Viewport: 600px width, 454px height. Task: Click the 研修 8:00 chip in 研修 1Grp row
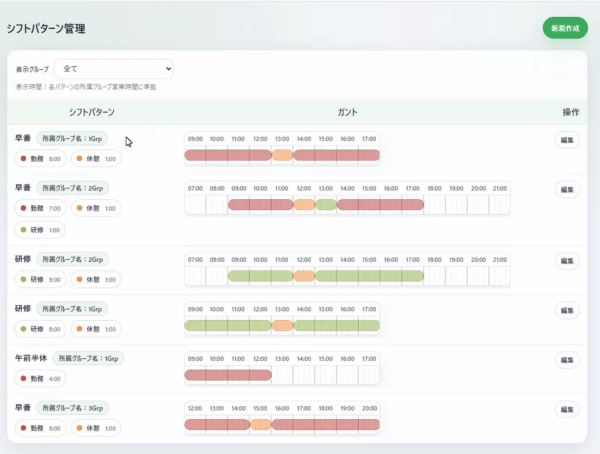(41, 329)
